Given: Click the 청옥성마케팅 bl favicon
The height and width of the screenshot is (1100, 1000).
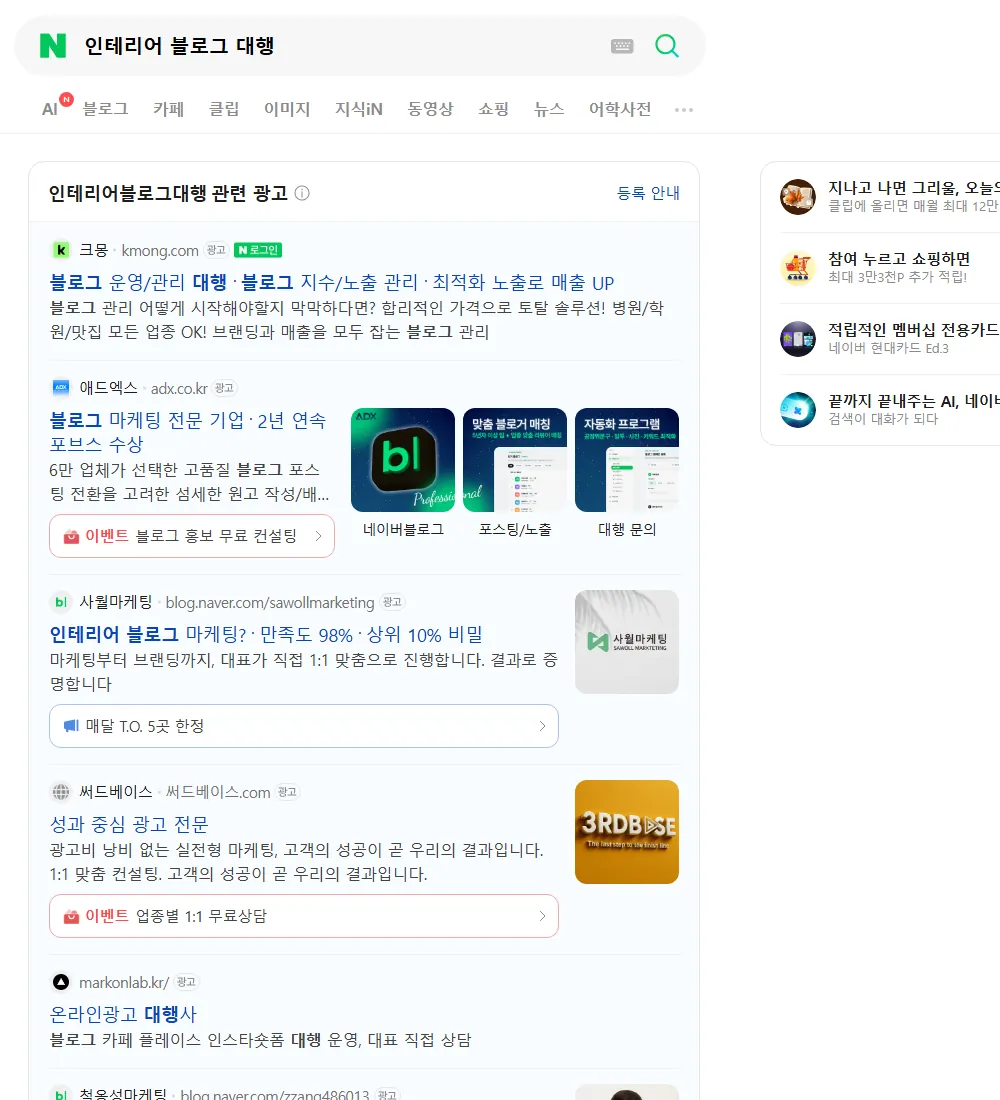Looking at the screenshot, I should (61, 1094).
